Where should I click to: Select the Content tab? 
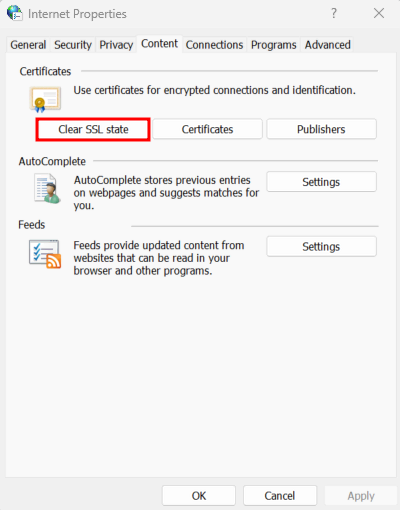[x=159, y=44]
